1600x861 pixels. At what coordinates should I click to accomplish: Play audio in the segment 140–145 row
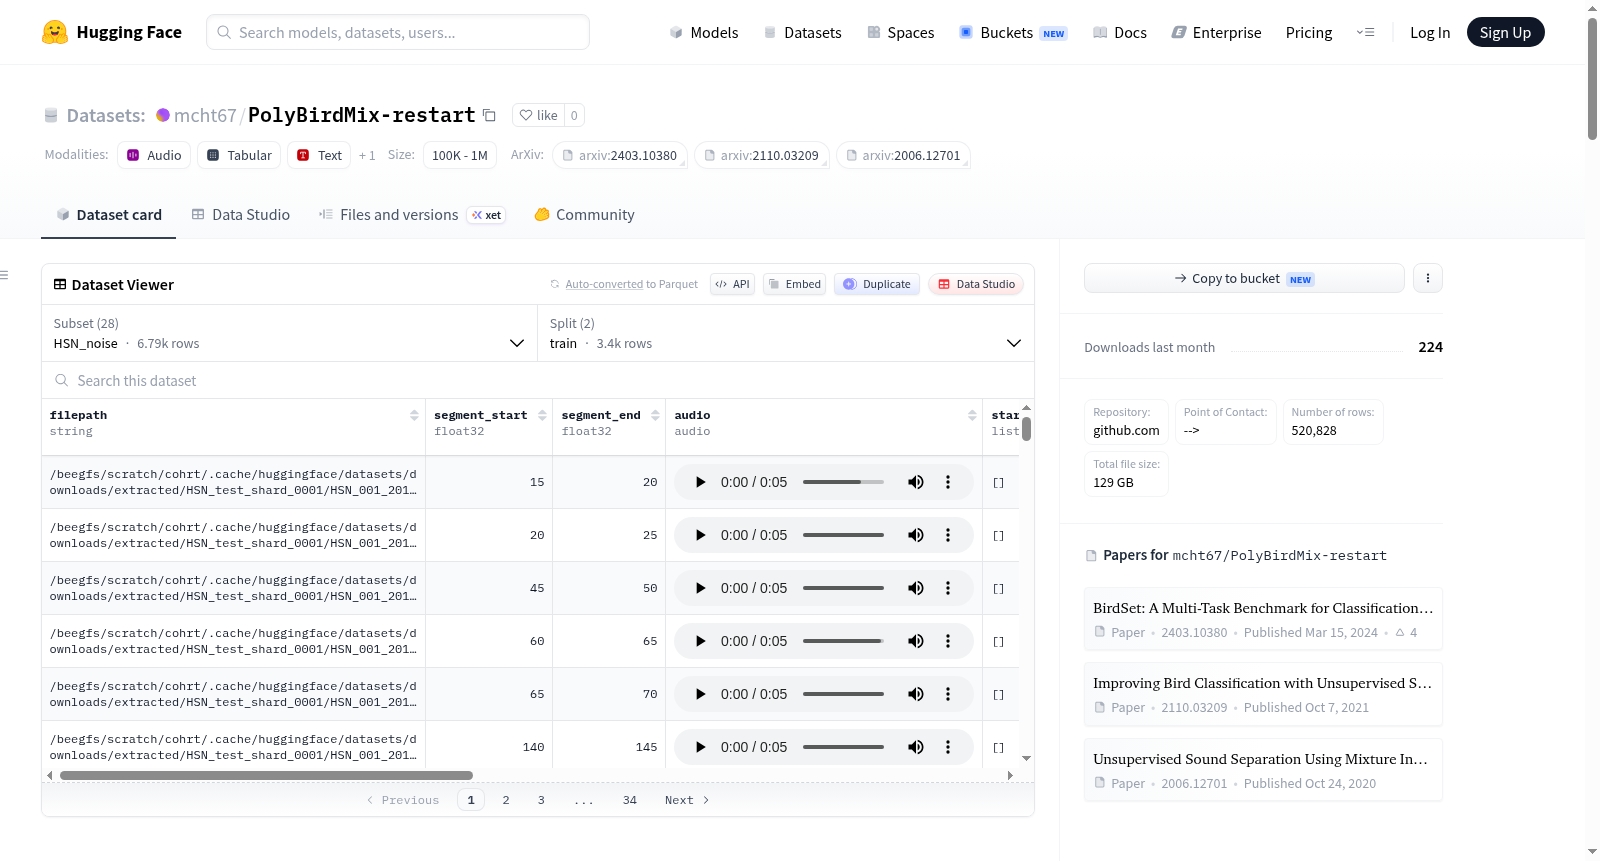(701, 747)
